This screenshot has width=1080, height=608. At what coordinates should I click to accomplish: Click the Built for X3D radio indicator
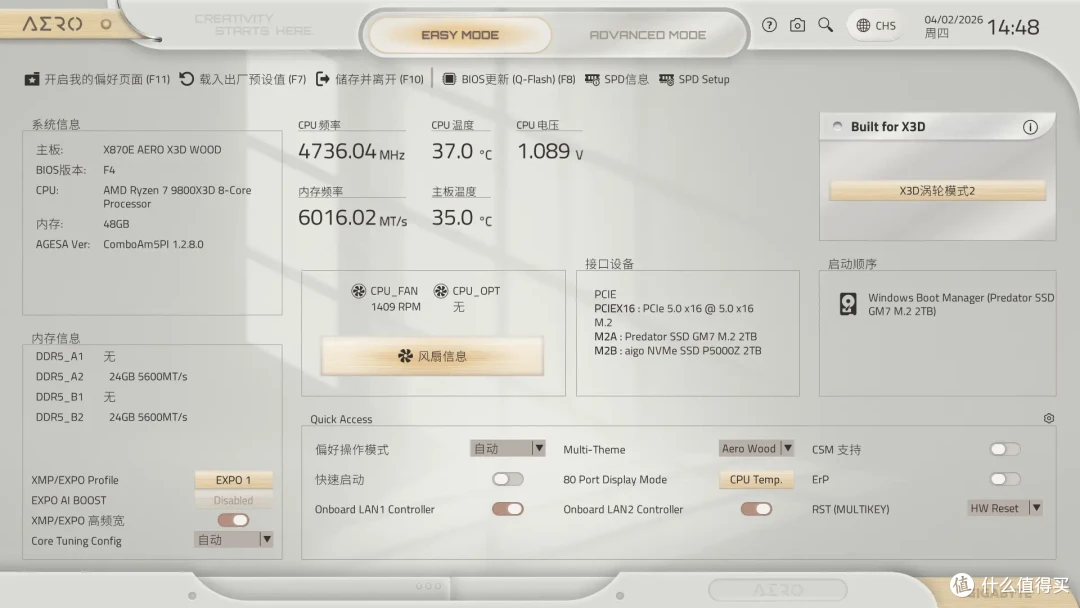pos(838,126)
